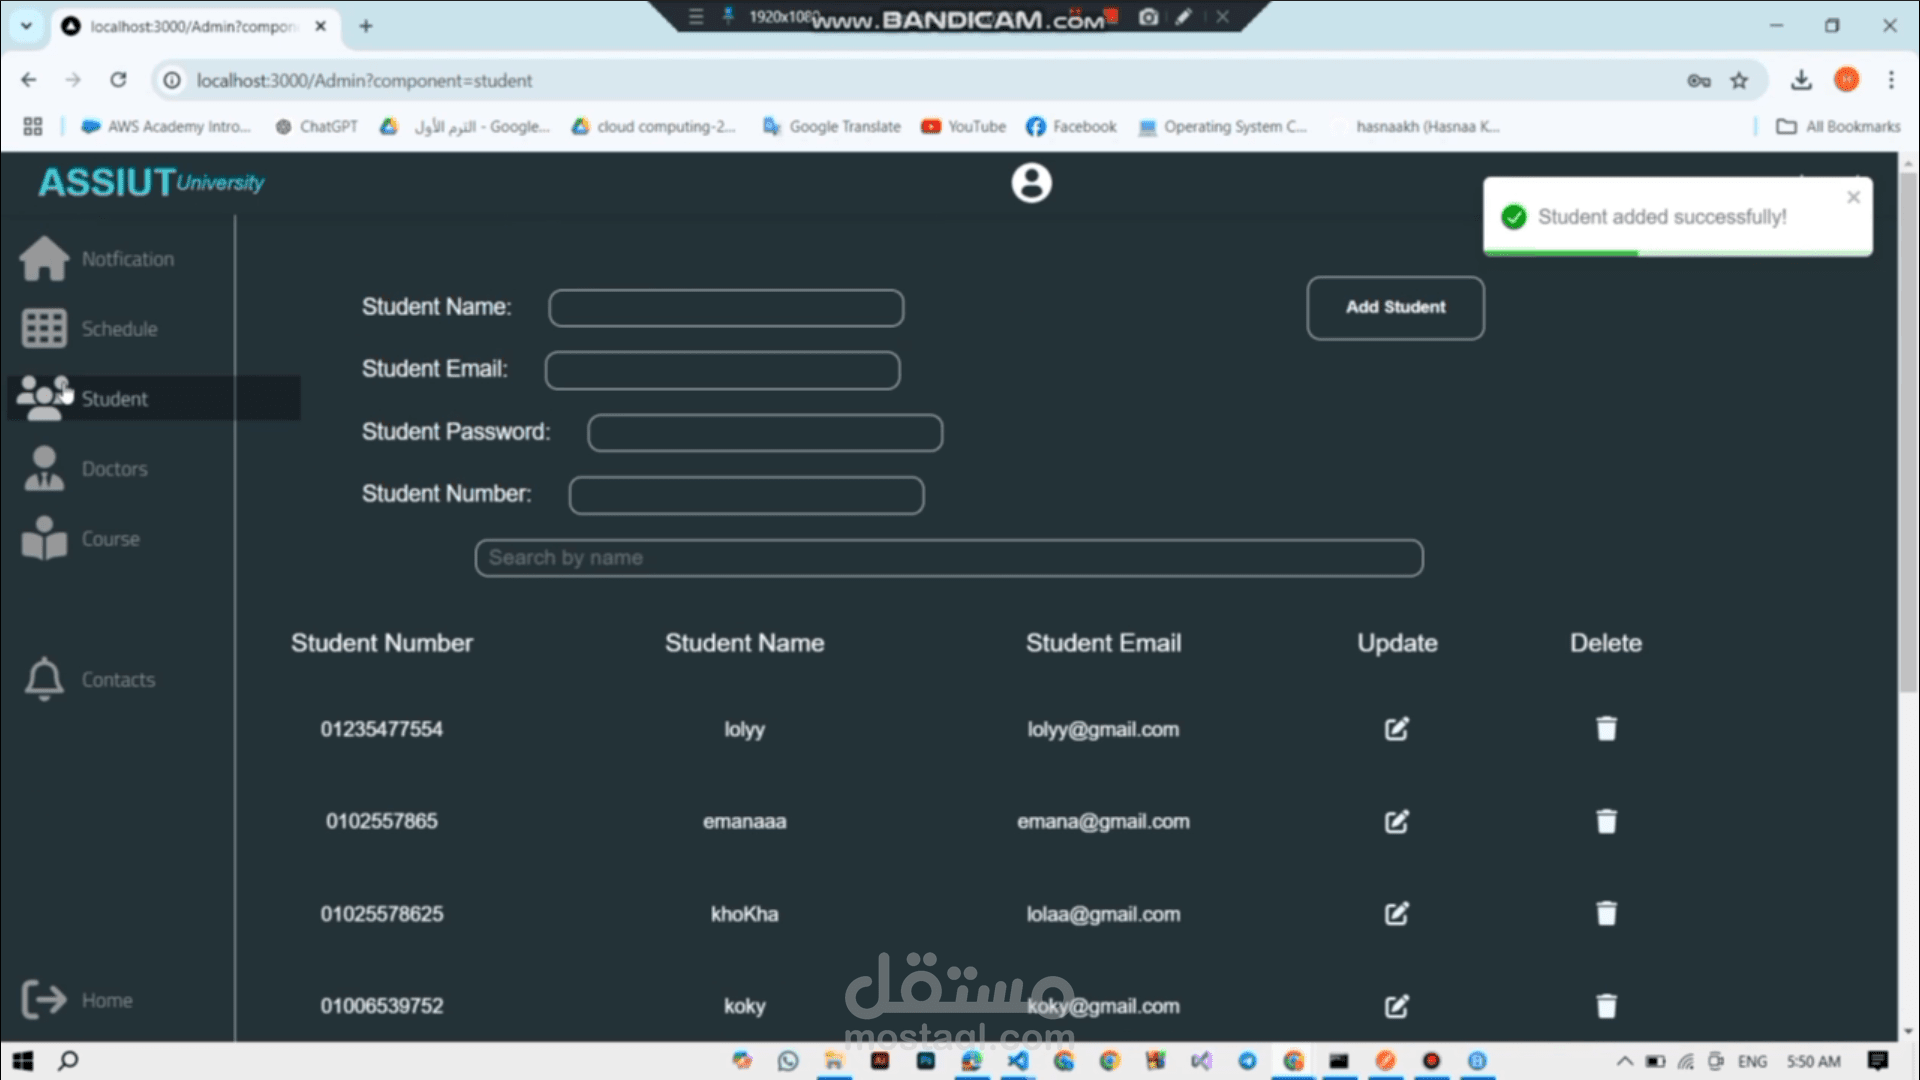This screenshot has height=1080, width=1920.
Task: Select Course in the sidebar menu
Action: (110, 539)
